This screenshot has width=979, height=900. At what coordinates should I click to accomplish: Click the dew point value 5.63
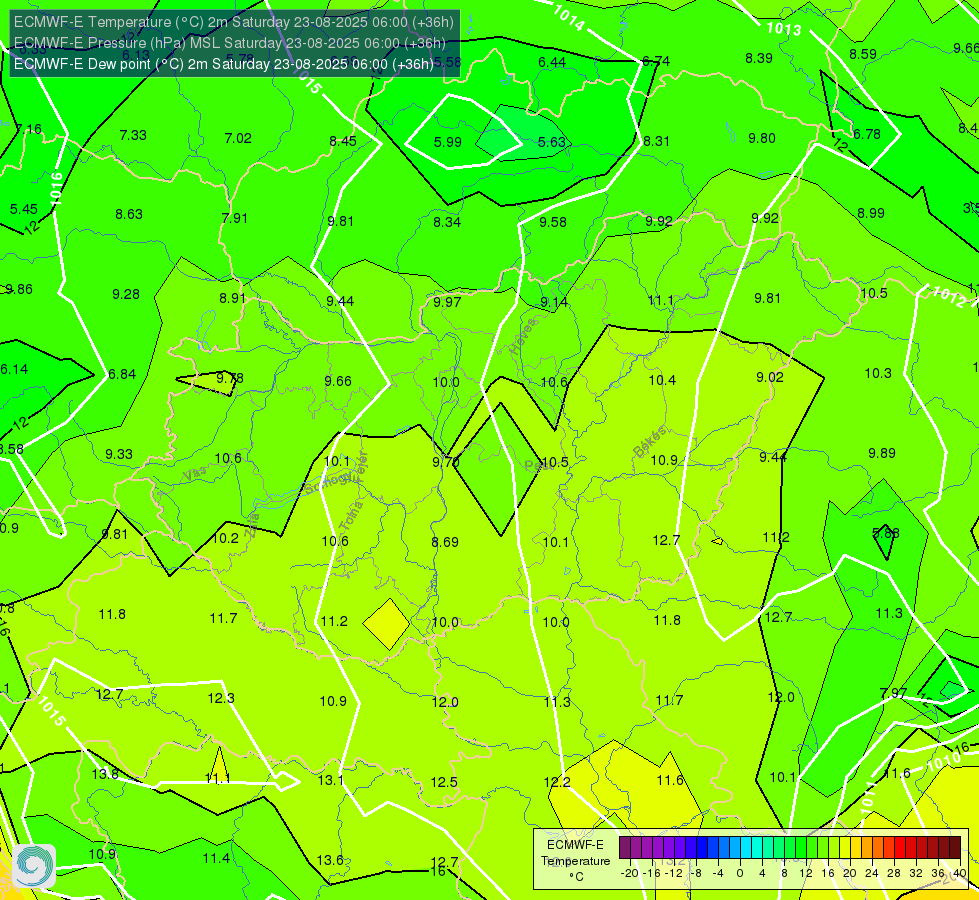[x=552, y=142]
